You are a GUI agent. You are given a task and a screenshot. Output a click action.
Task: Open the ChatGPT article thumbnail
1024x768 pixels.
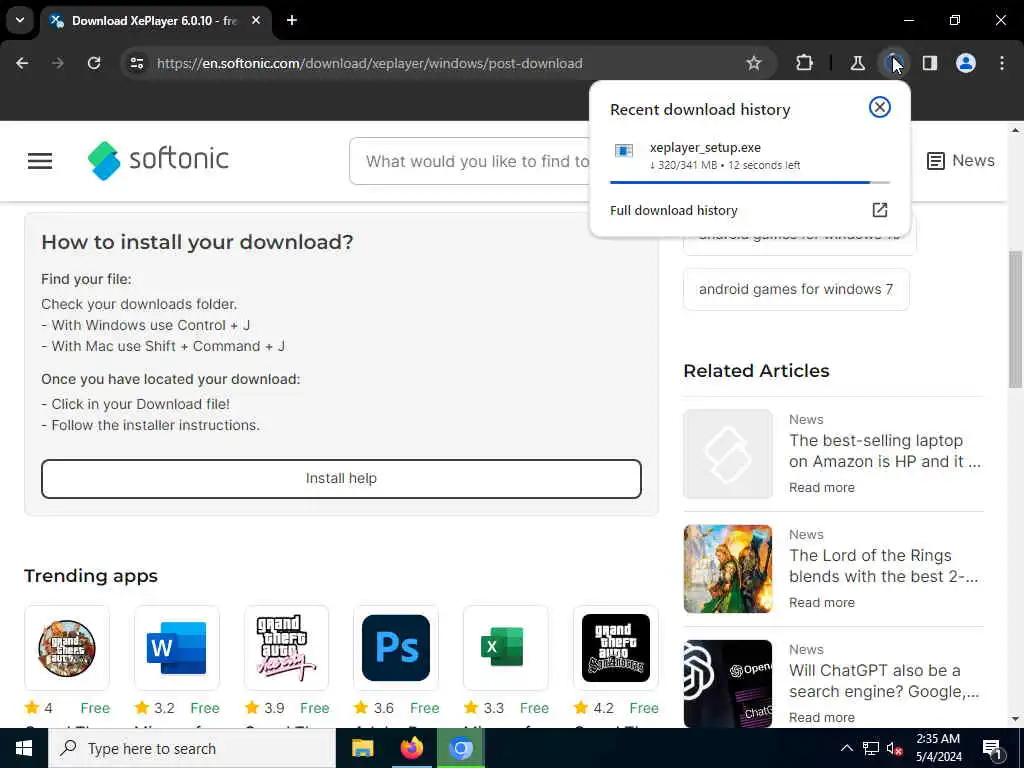tap(728, 684)
